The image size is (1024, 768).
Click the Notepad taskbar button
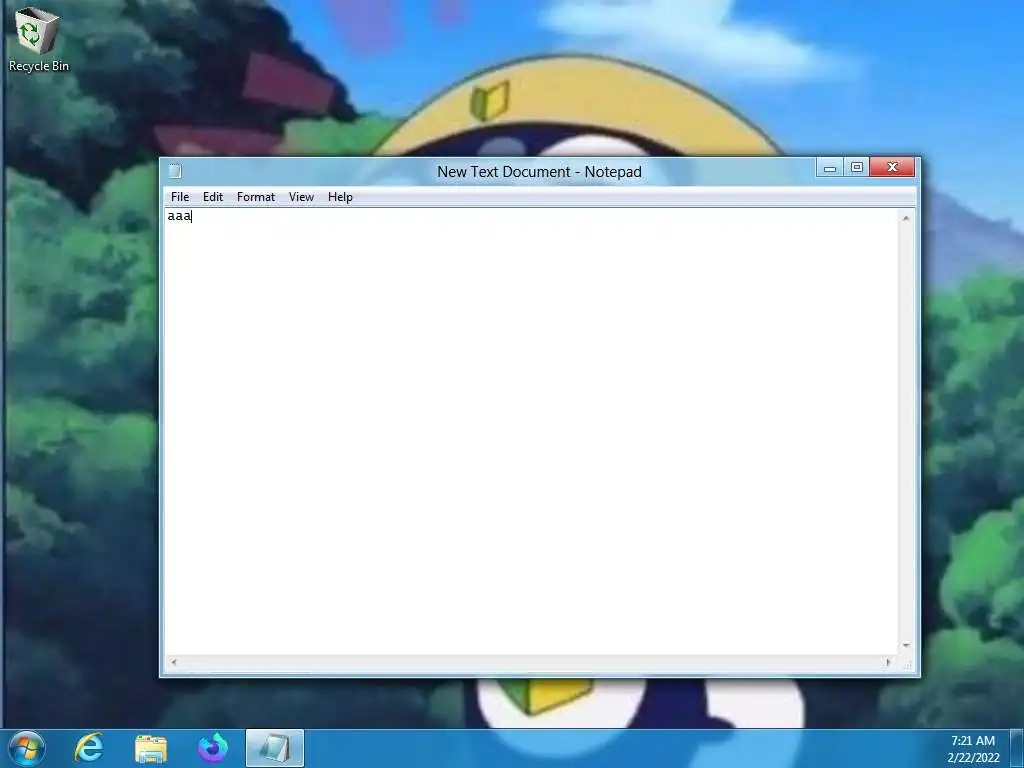point(275,748)
